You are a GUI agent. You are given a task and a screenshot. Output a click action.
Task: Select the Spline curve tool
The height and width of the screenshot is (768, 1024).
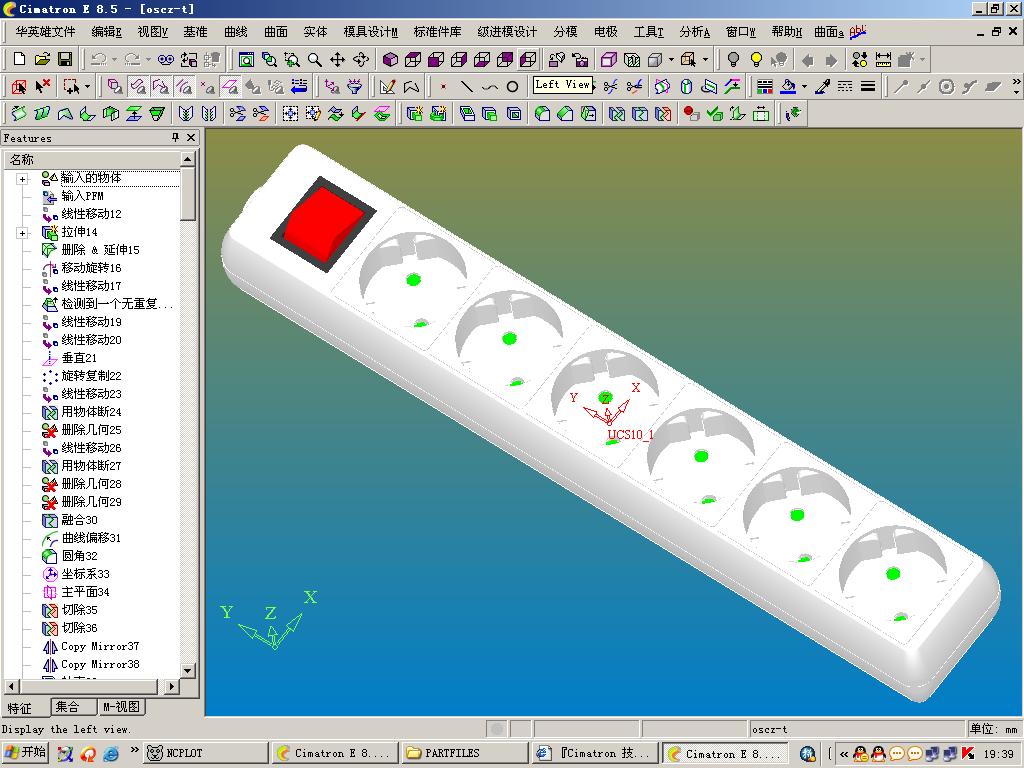point(489,86)
